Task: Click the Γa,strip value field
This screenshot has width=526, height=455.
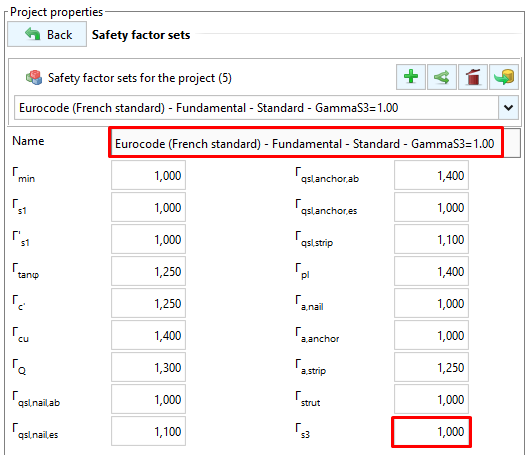Action: pos(431,367)
